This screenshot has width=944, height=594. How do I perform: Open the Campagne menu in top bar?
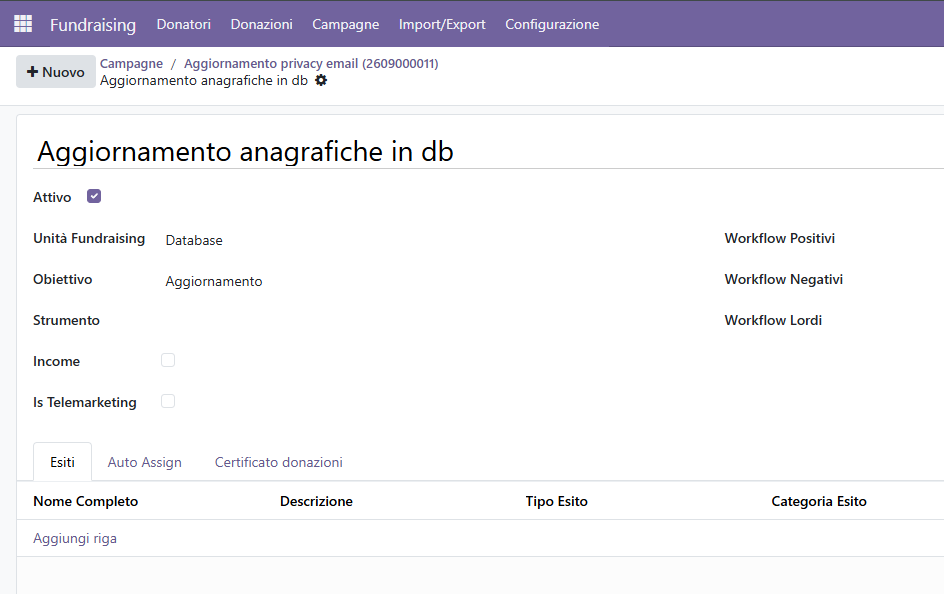tap(346, 24)
